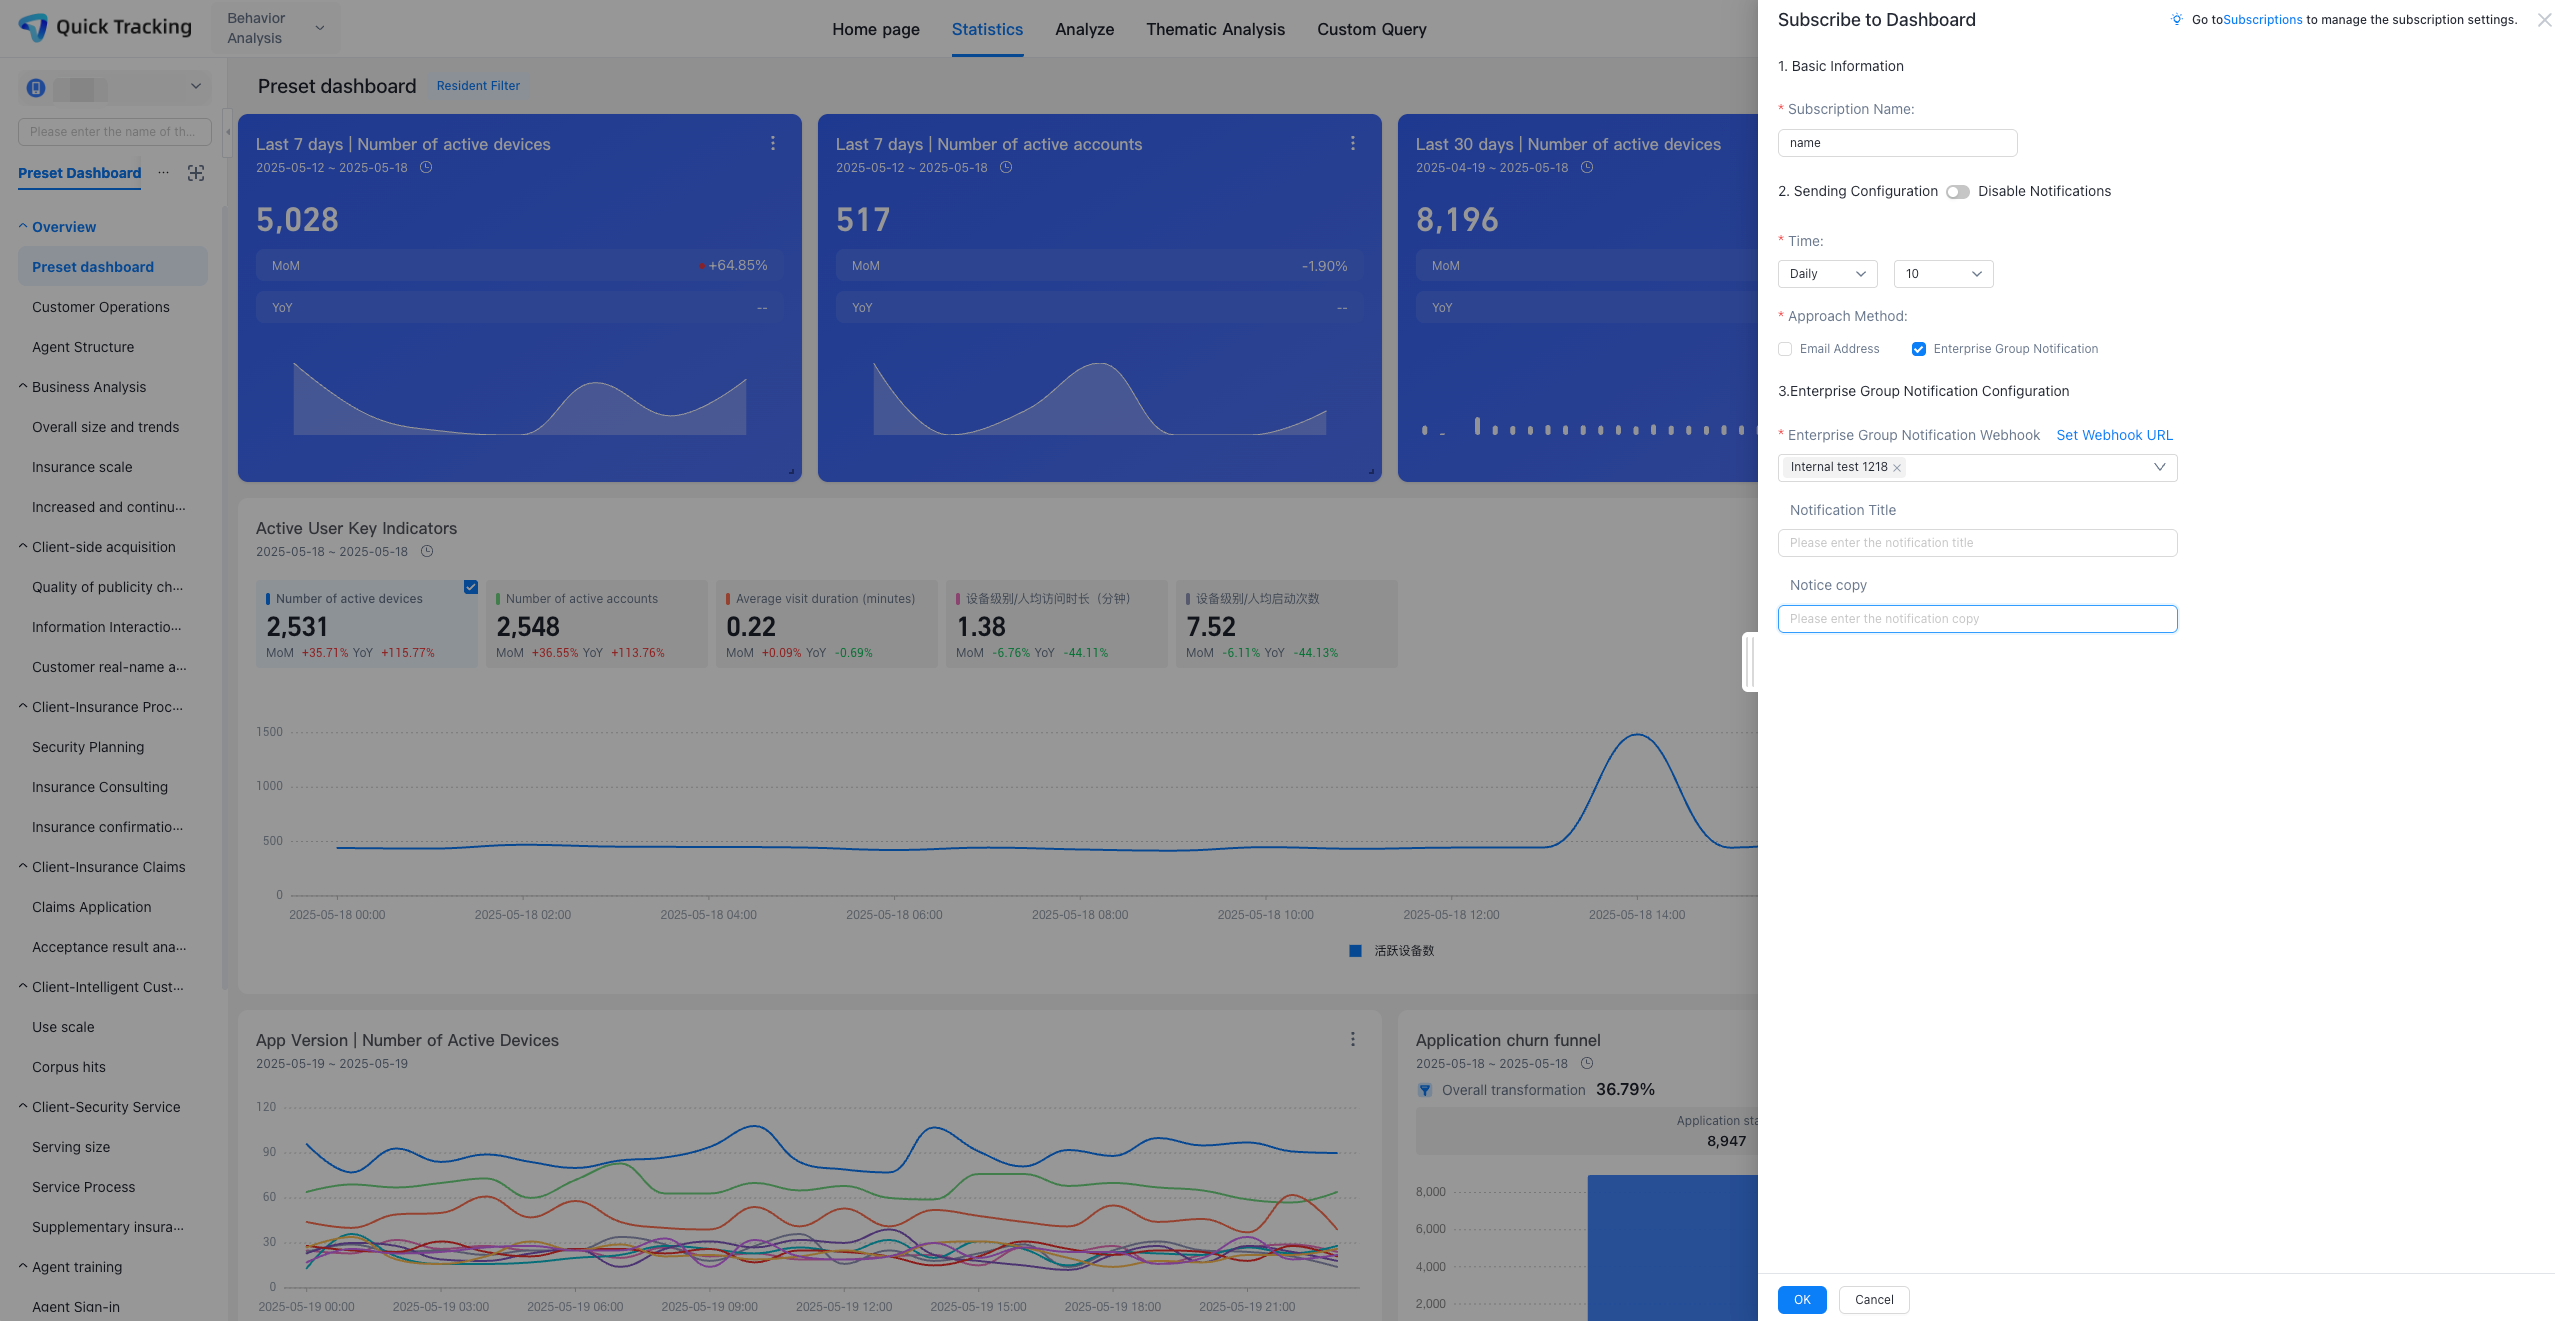The width and height of the screenshot is (2555, 1321).
Task: Expand the Enterprise Group Webhook dropdown
Action: pos(2159,467)
